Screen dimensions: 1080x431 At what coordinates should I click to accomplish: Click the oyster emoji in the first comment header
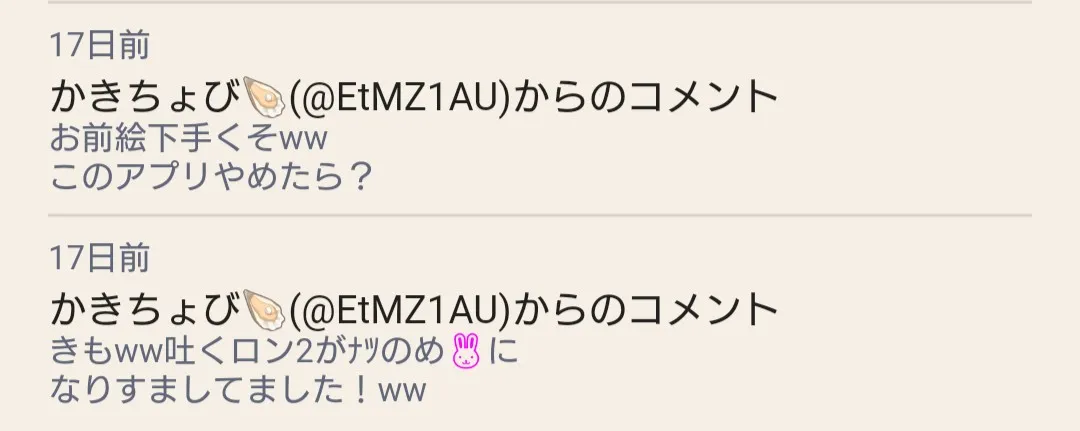click(264, 97)
